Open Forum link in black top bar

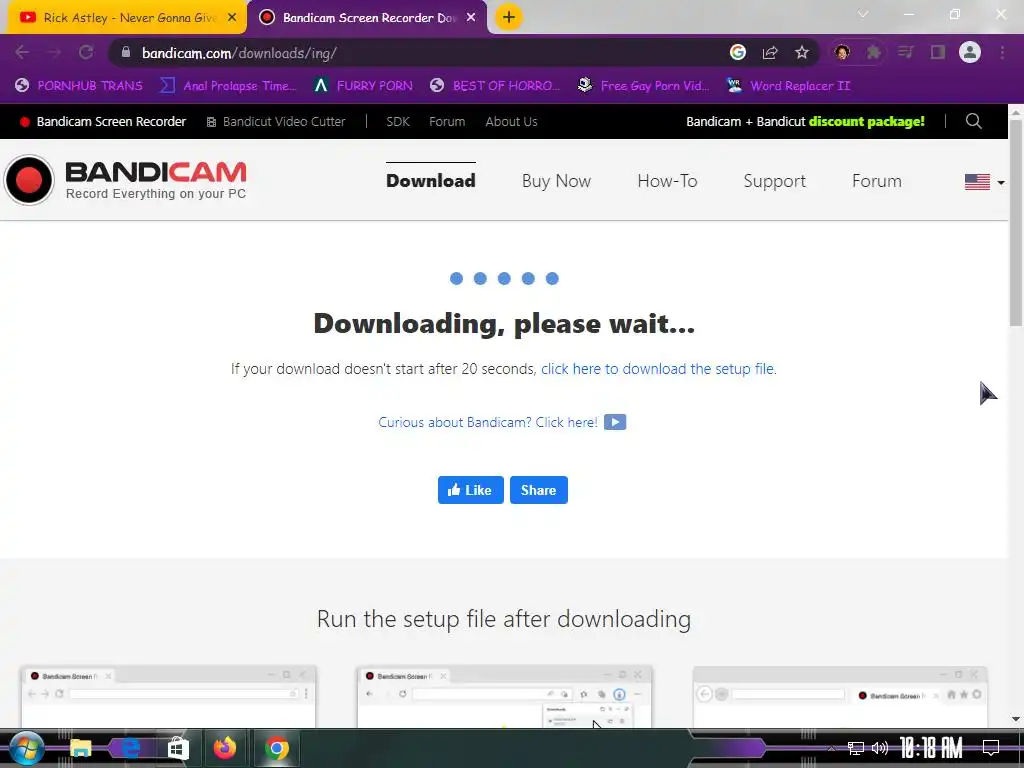tap(447, 121)
